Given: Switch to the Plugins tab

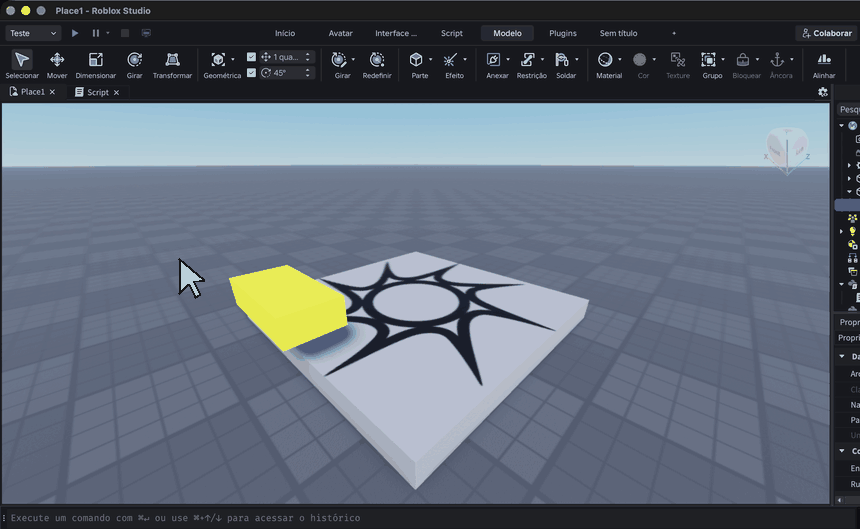Looking at the screenshot, I should pyautogui.click(x=563, y=33).
